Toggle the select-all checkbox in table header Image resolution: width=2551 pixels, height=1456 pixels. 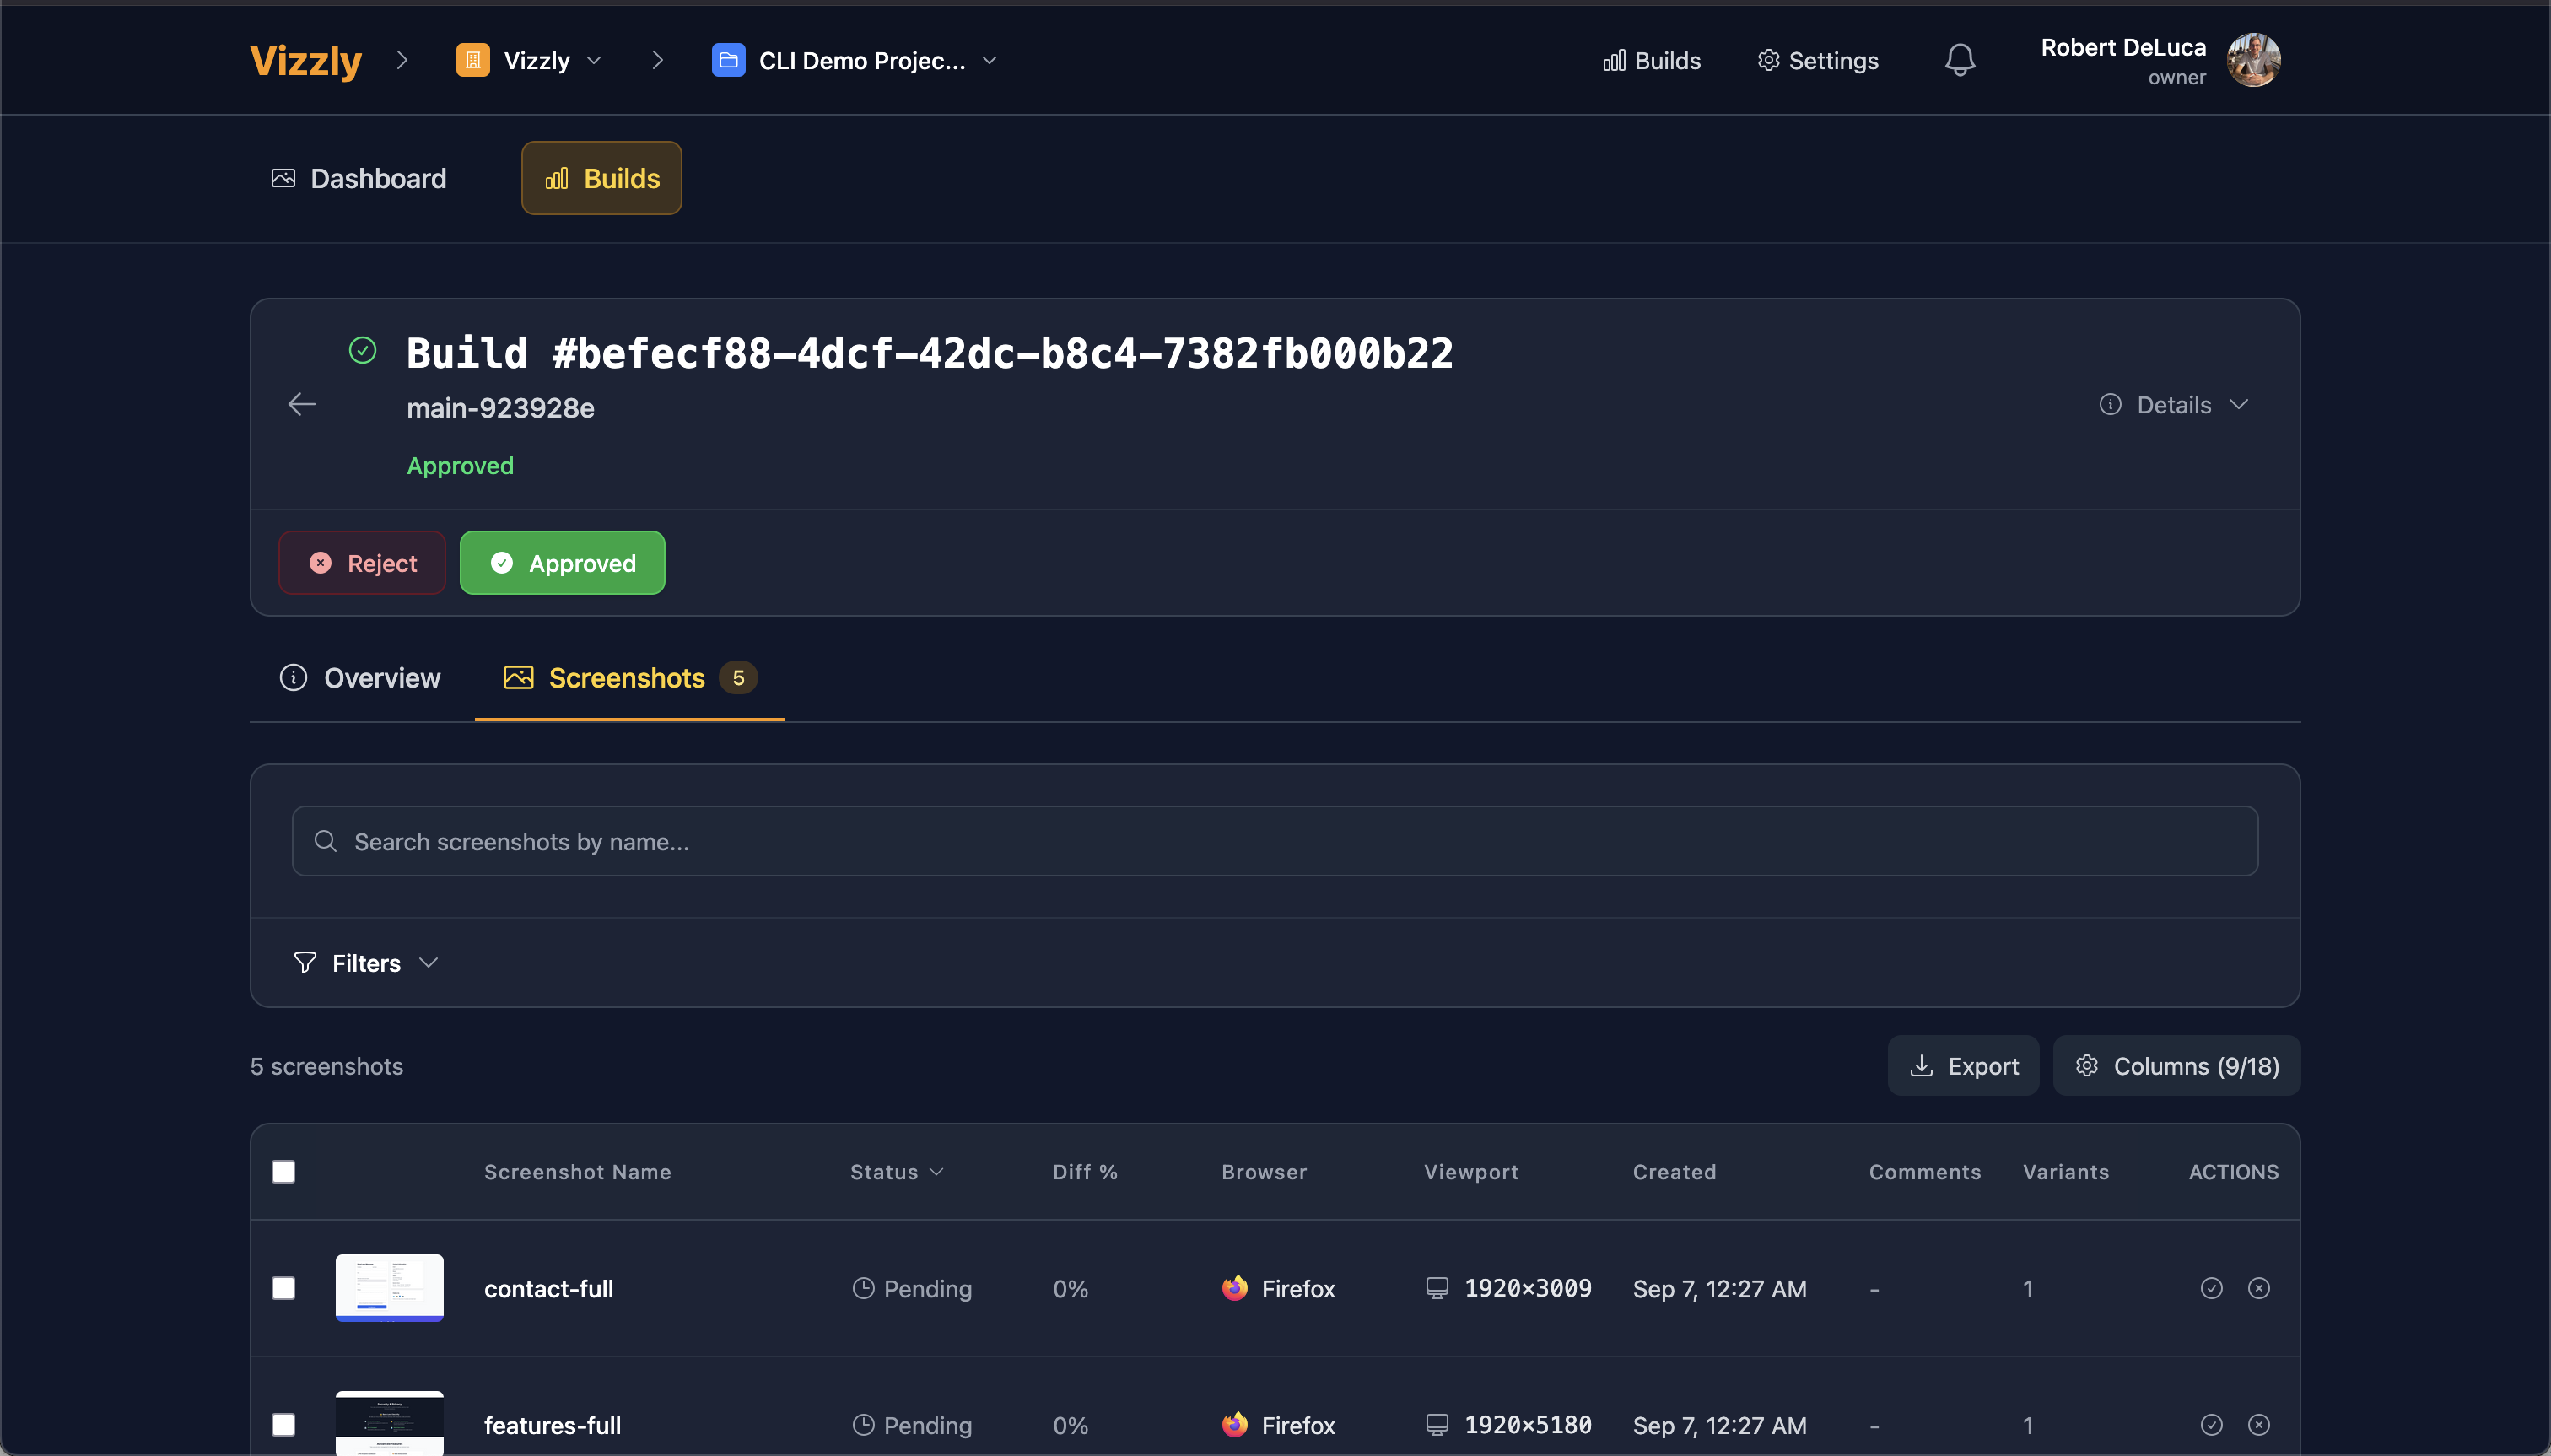[284, 1171]
